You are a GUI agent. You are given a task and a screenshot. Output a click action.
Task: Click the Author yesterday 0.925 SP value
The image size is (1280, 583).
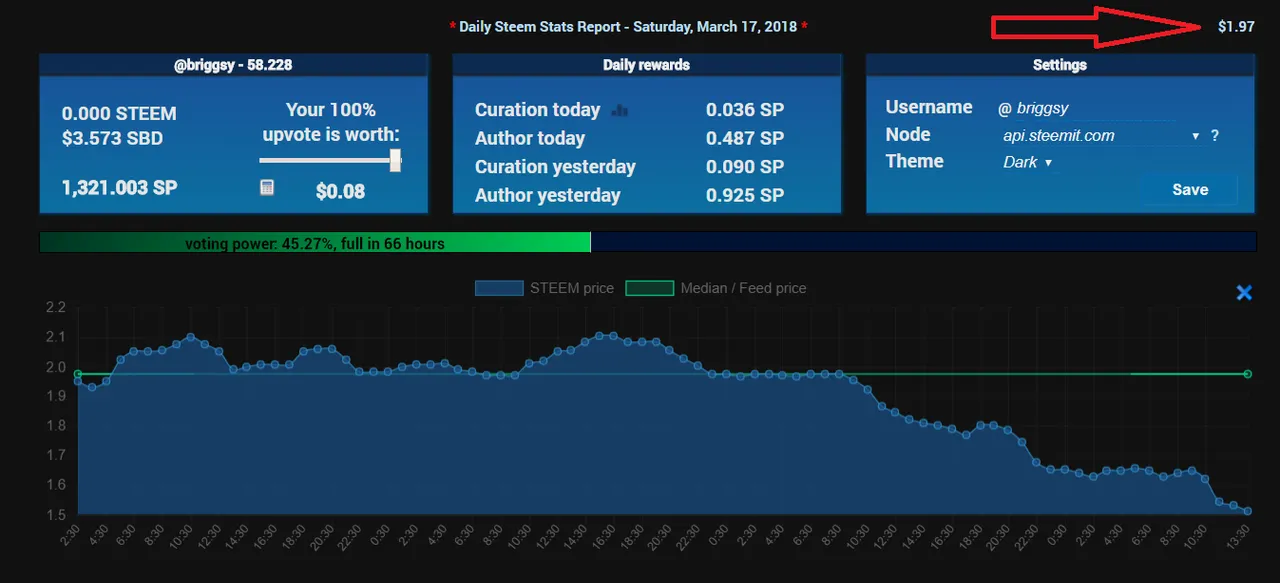745,196
